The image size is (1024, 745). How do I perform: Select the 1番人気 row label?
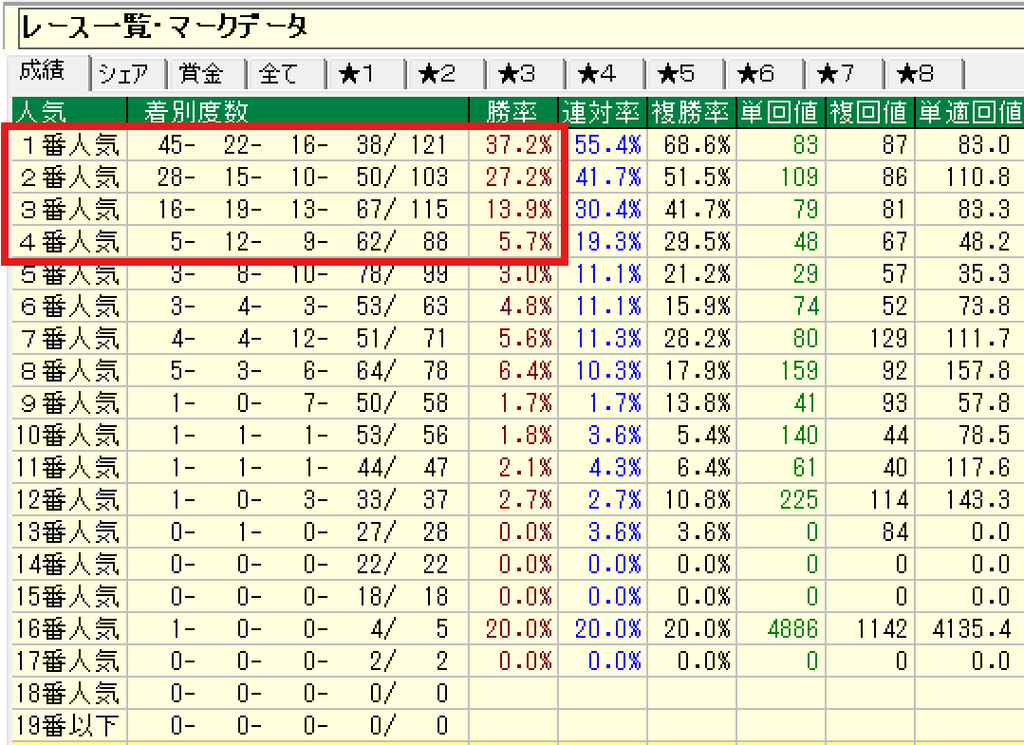70,145
